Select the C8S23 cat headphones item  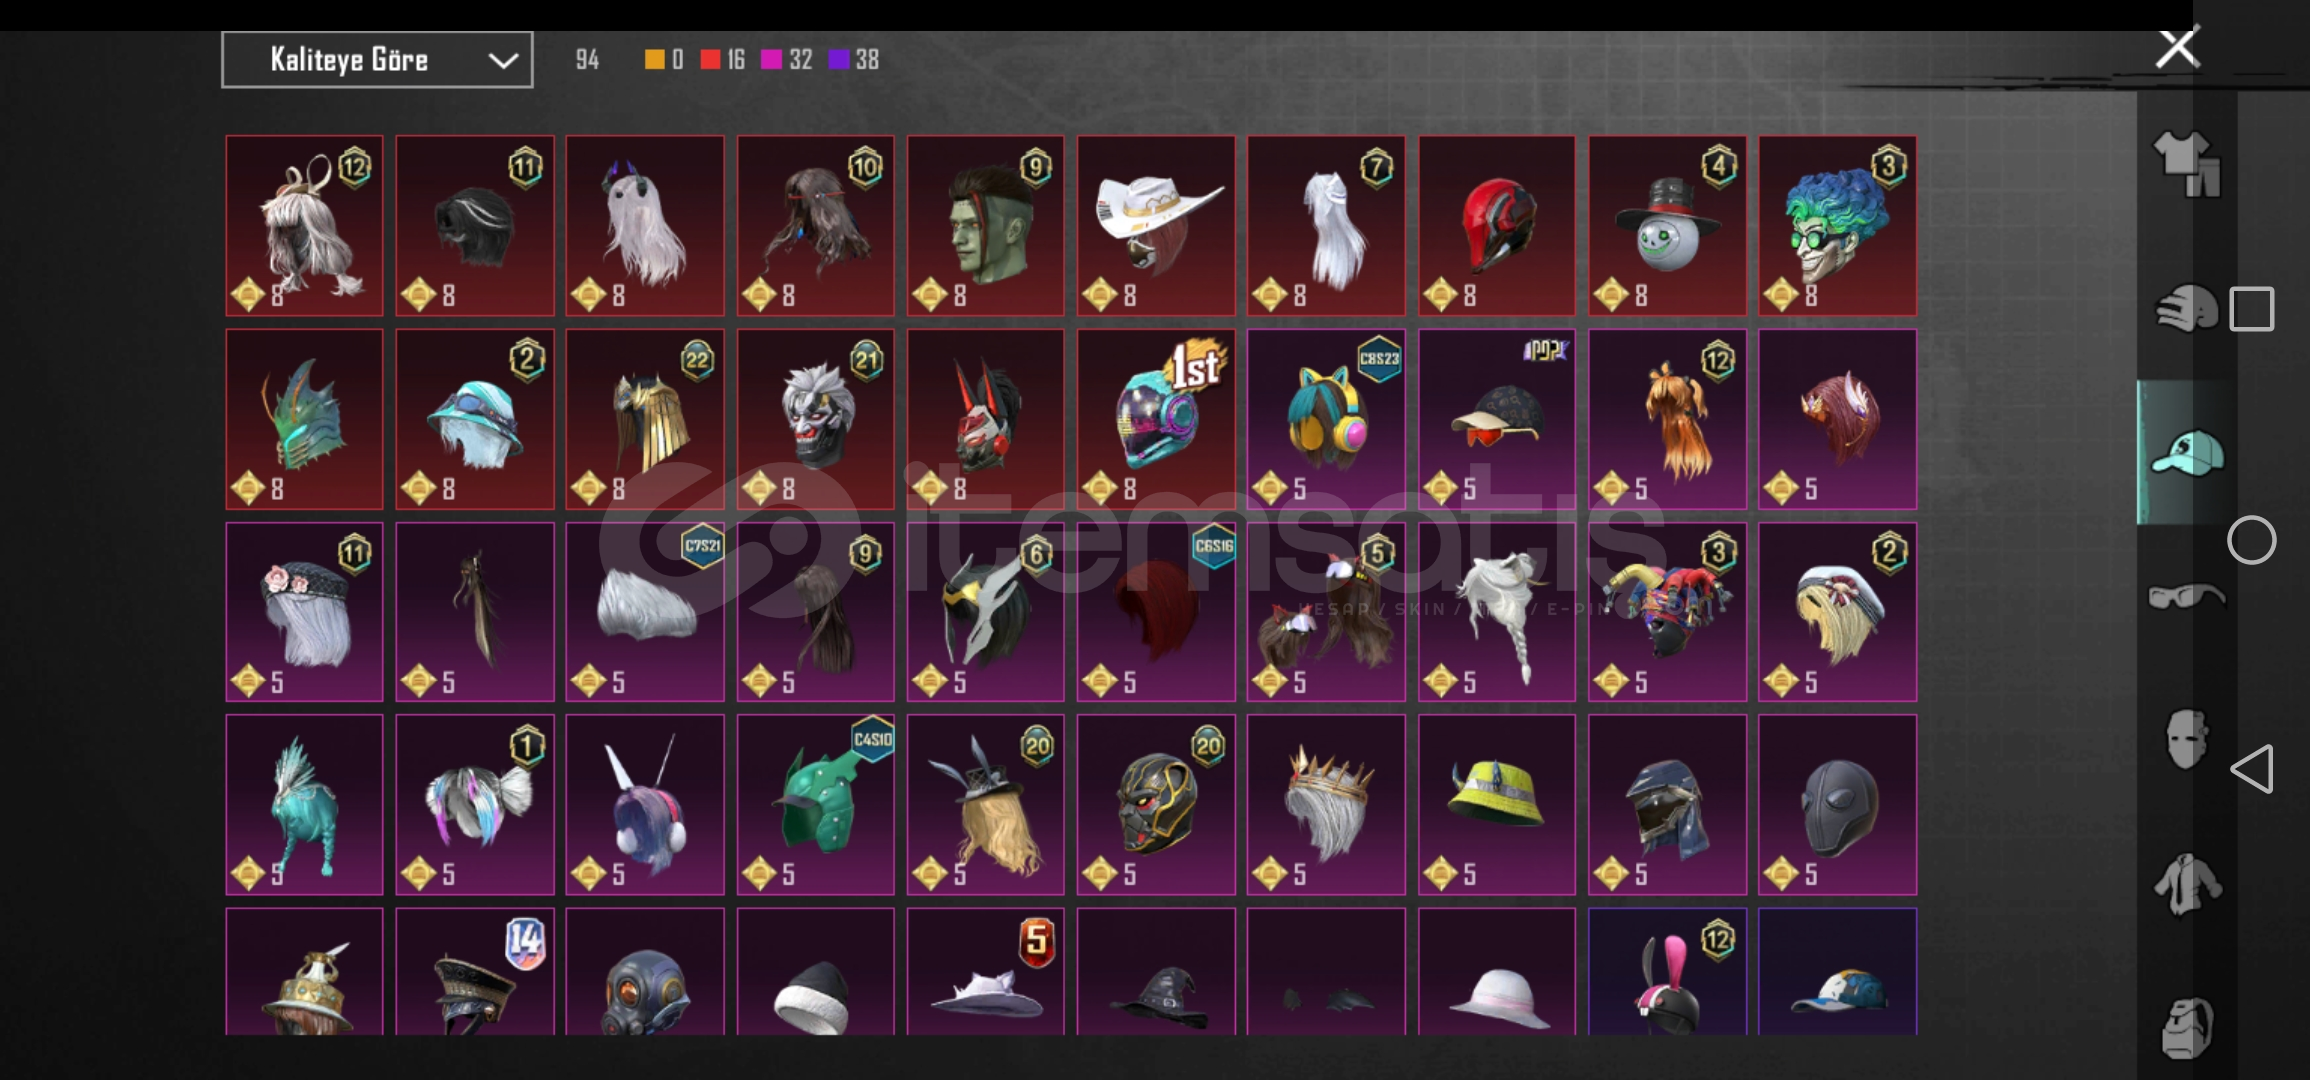(x=1326, y=419)
